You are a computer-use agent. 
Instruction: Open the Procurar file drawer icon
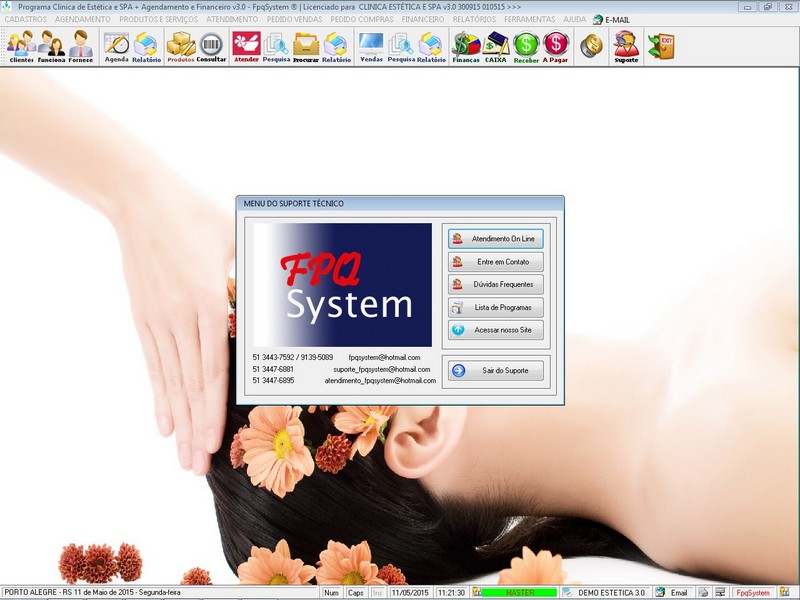[x=306, y=47]
